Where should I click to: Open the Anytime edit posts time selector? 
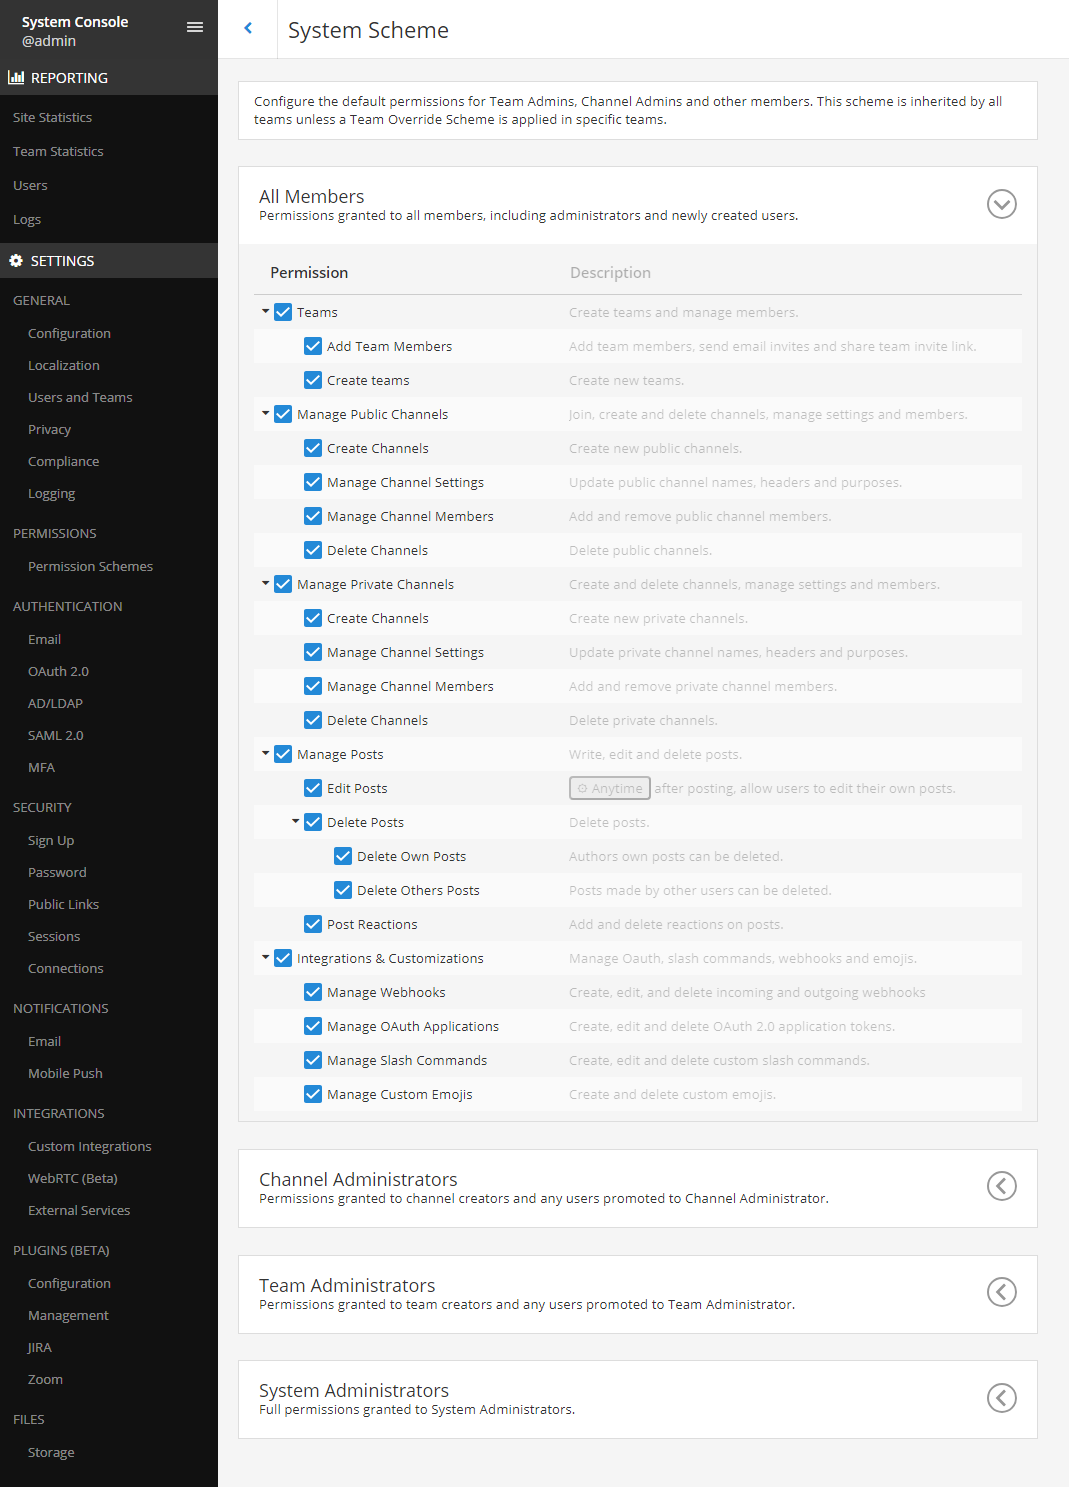pyautogui.click(x=610, y=788)
